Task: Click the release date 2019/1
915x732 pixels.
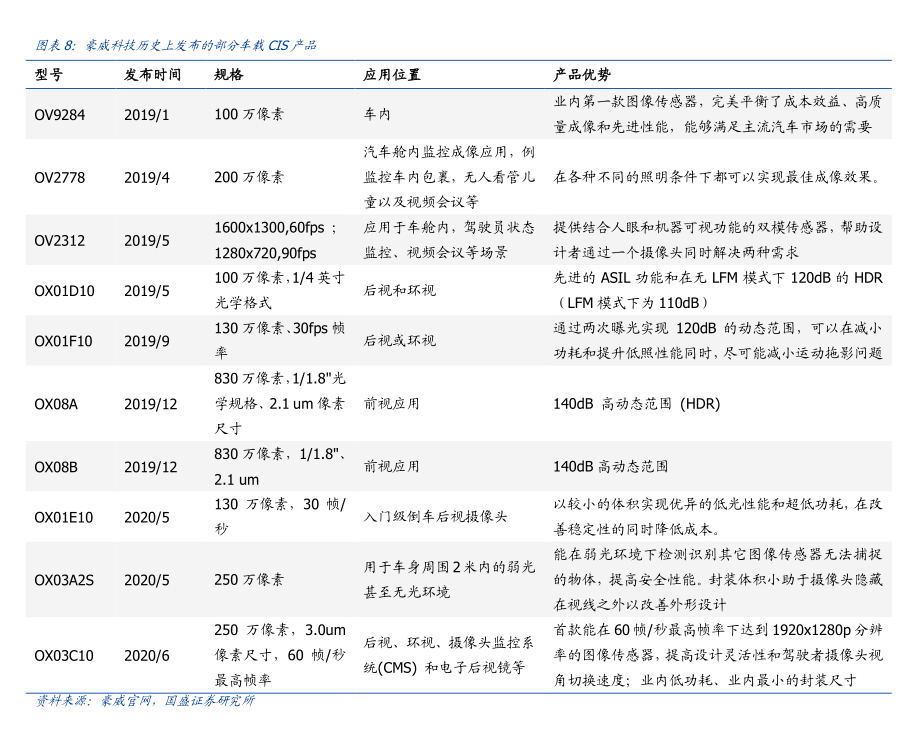Action: 146,114
